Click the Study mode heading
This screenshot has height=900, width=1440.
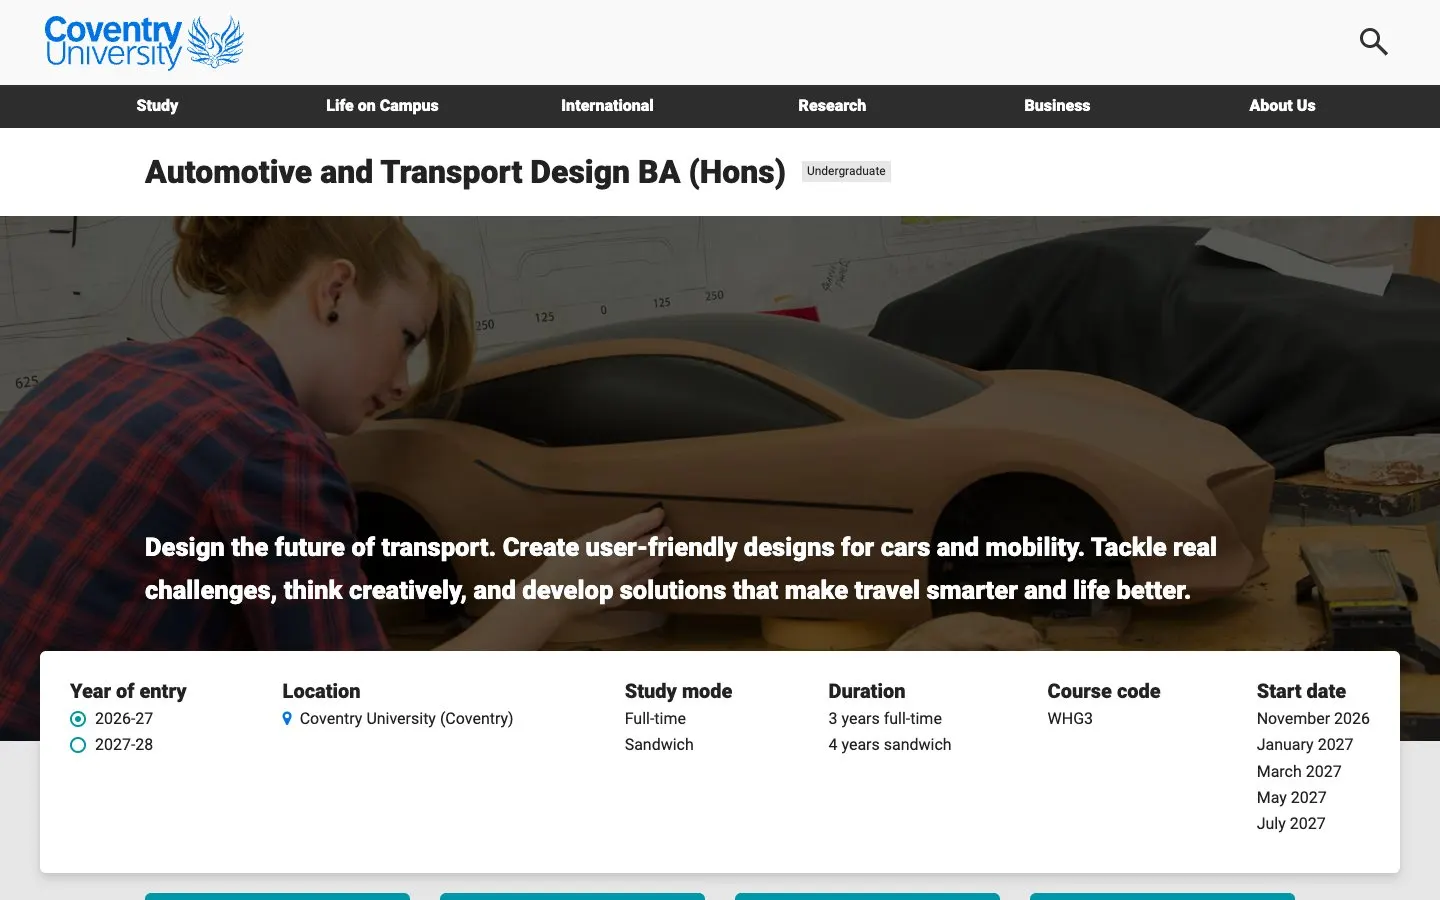pyautogui.click(x=678, y=691)
